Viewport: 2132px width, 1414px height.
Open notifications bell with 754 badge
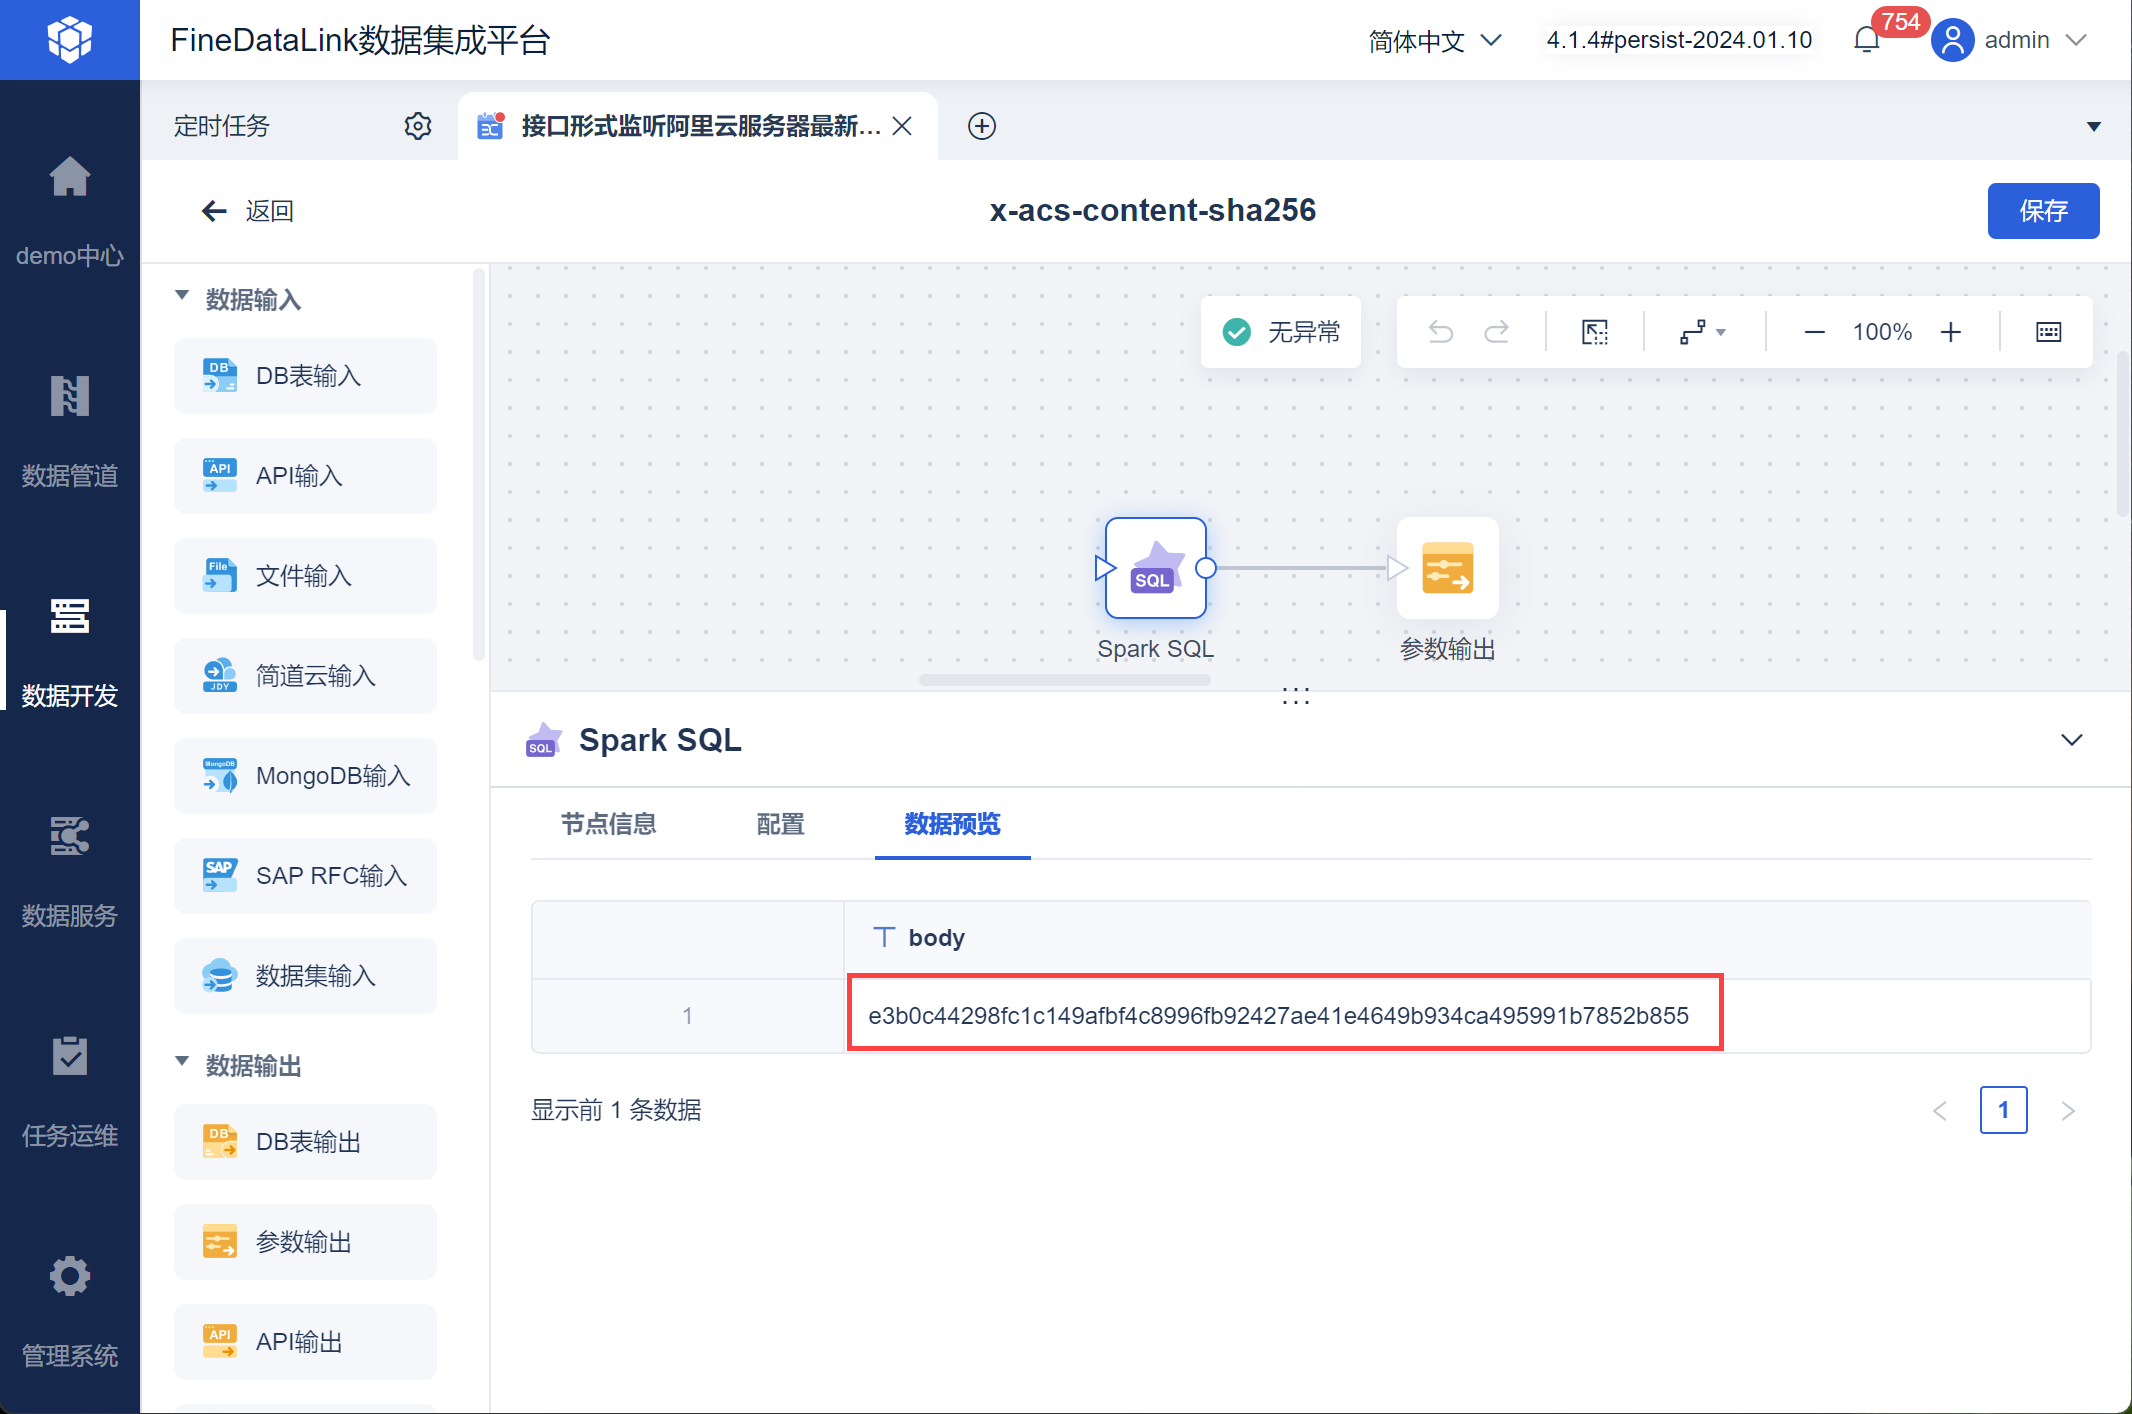click(1866, 40)
